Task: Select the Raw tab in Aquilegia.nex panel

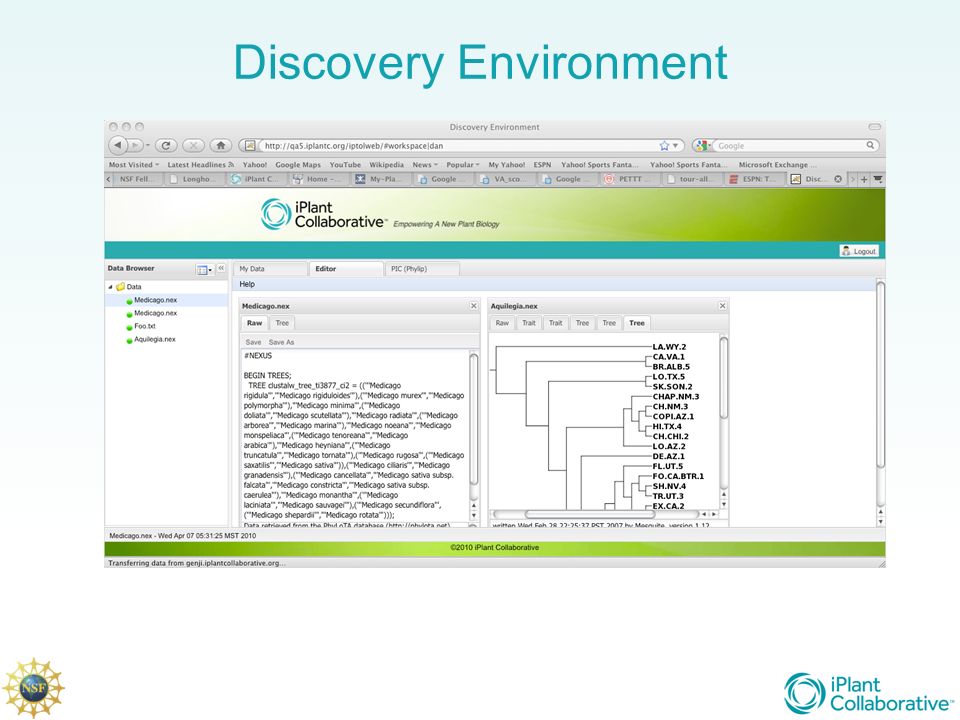Action: [502, 323]
